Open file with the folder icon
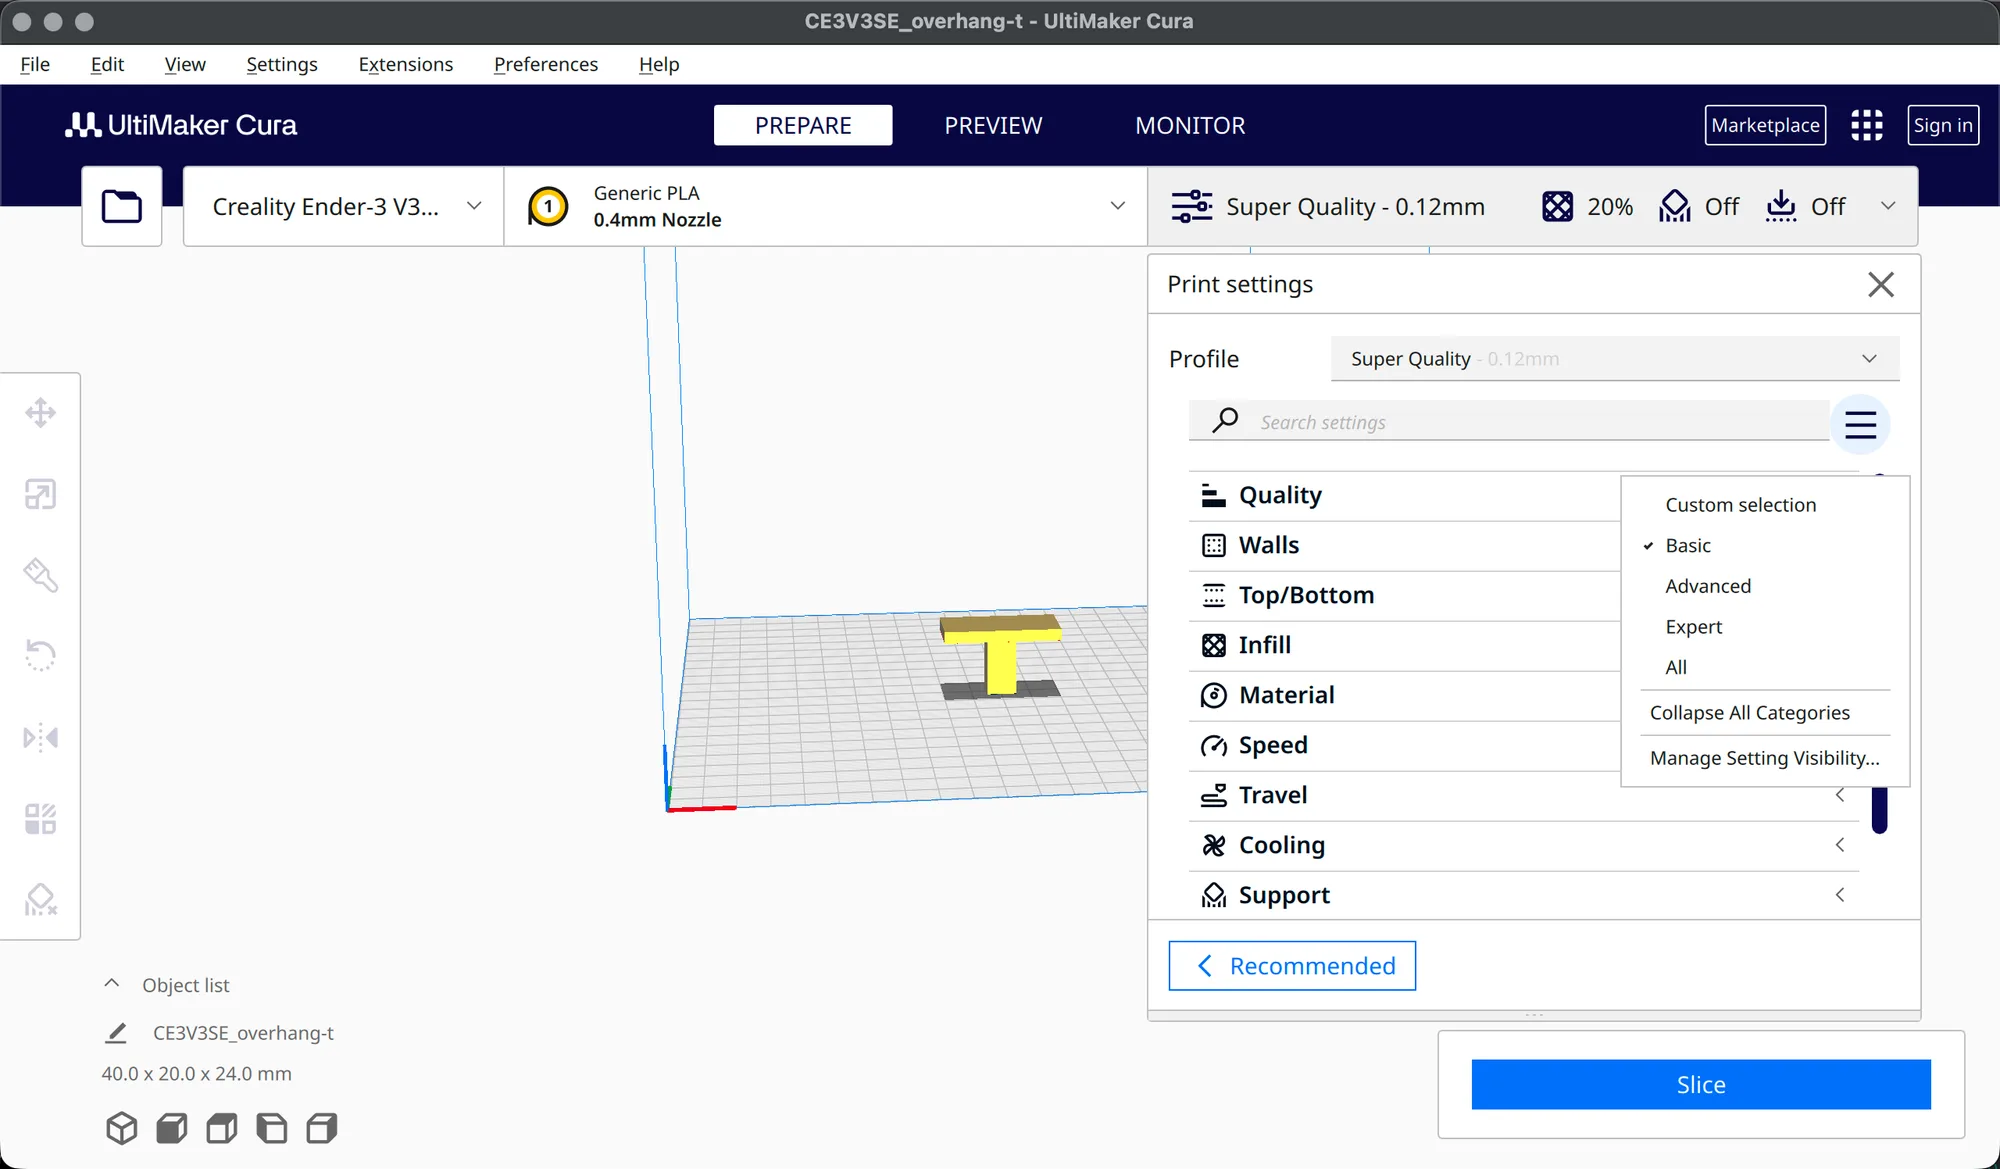This screenshot has width=2000, height=1169. pyautogui.click(x=122, y=206)
